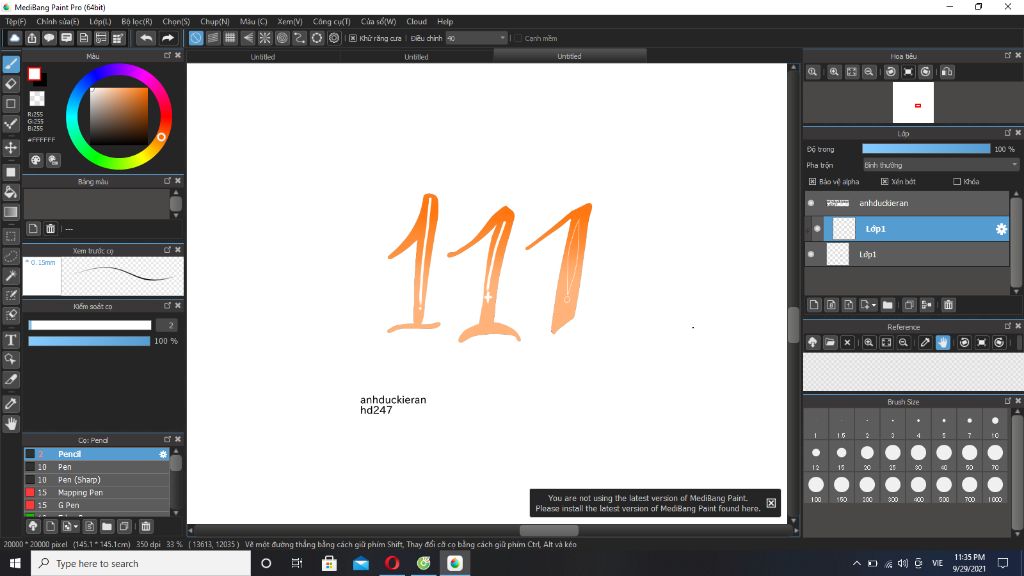The image size is (1024, 576).
Task: Select the G Pen brush
Action: (97, 505)
